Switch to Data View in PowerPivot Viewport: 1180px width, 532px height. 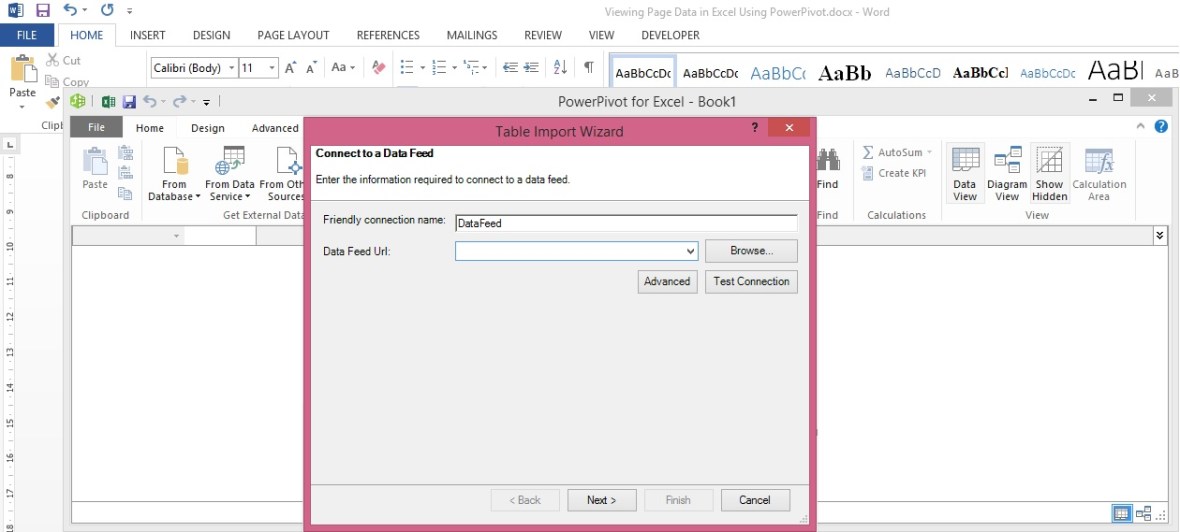(965, 174)
